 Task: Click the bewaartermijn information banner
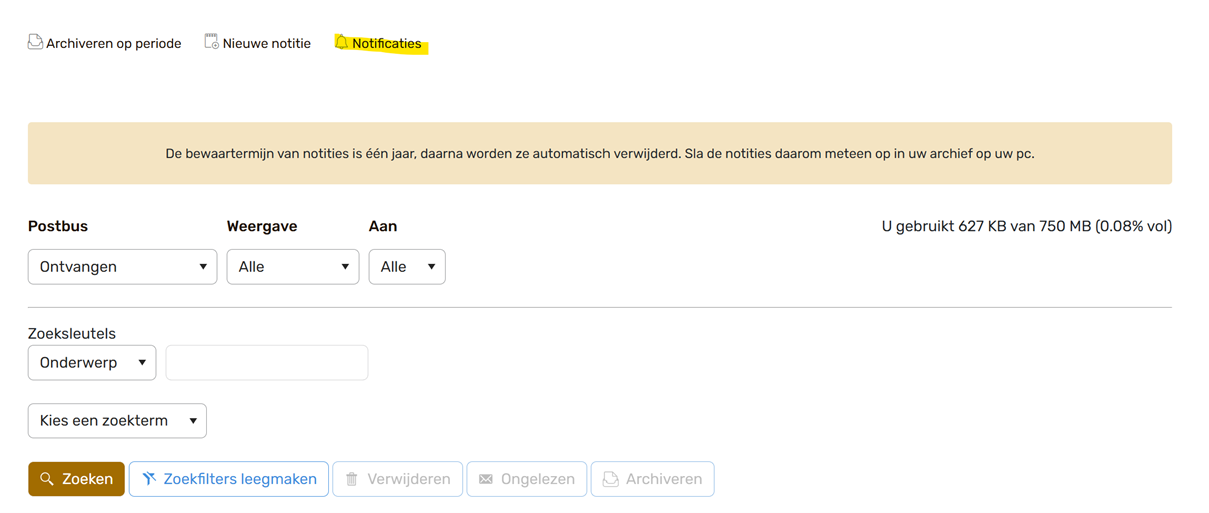pos(599,154)
